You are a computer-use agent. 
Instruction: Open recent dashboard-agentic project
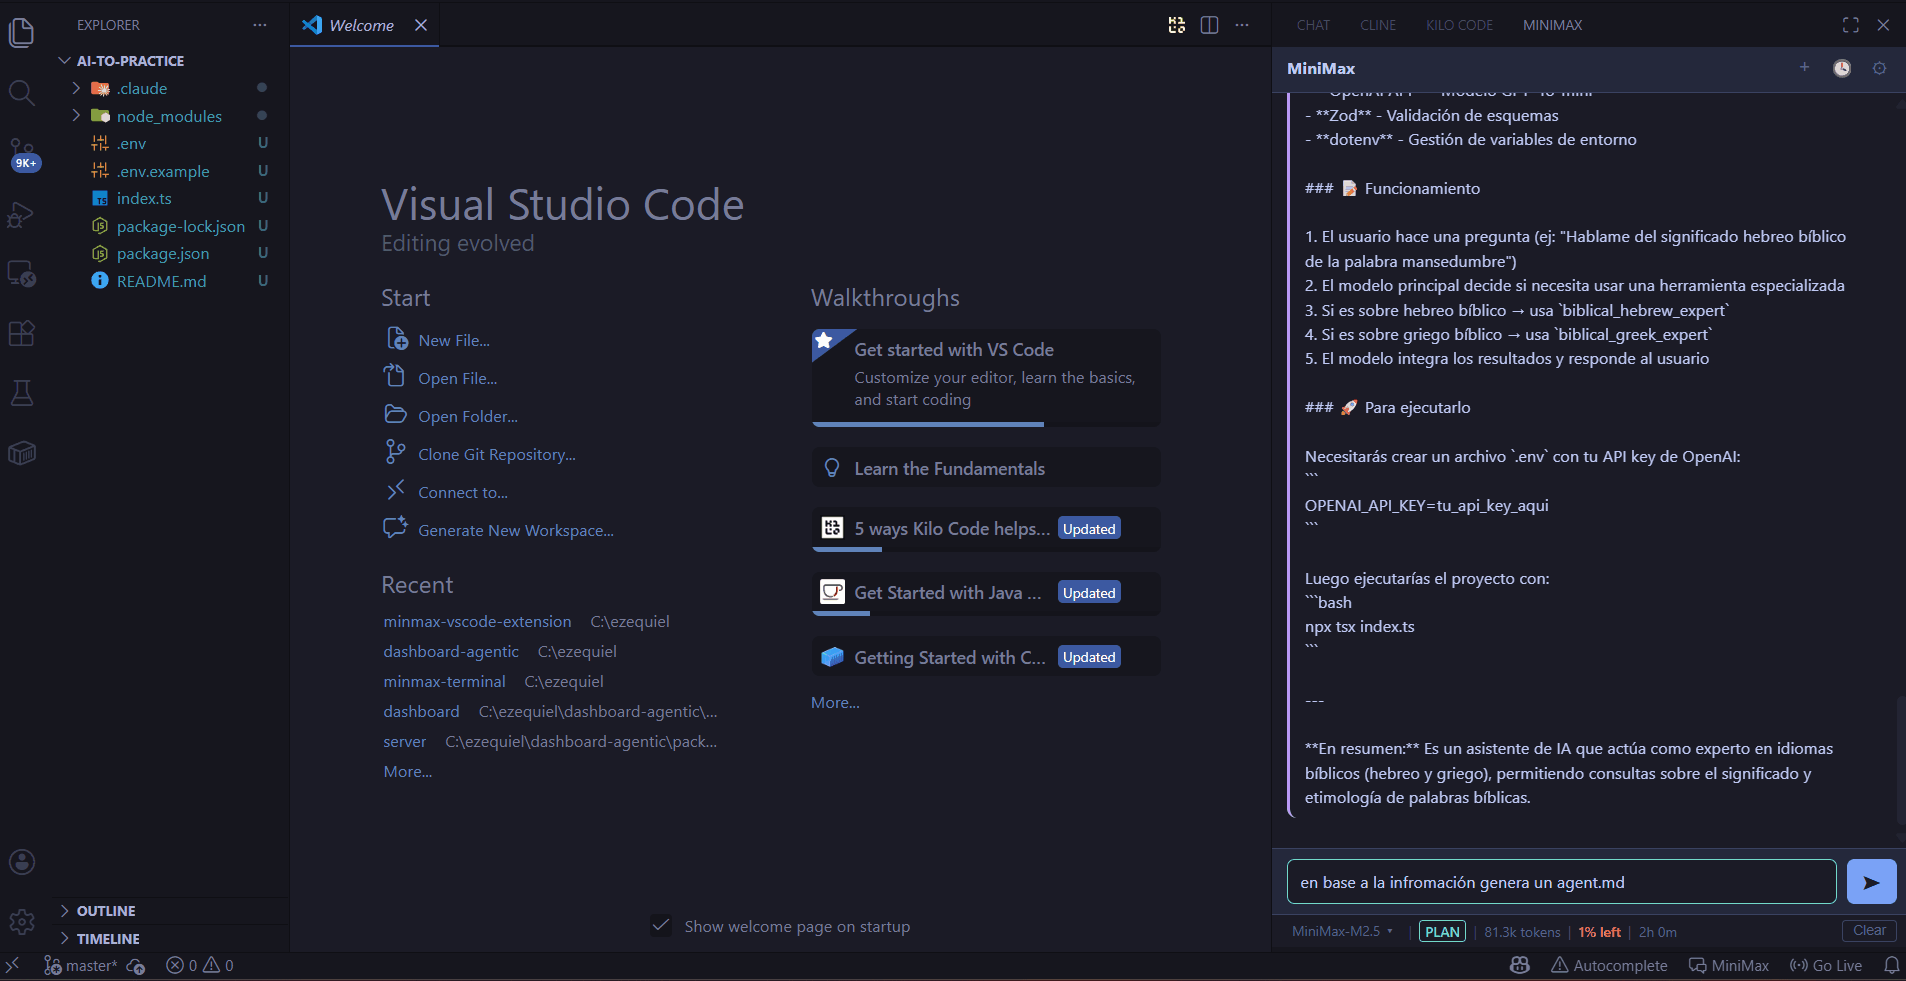[x=451, y=652]
